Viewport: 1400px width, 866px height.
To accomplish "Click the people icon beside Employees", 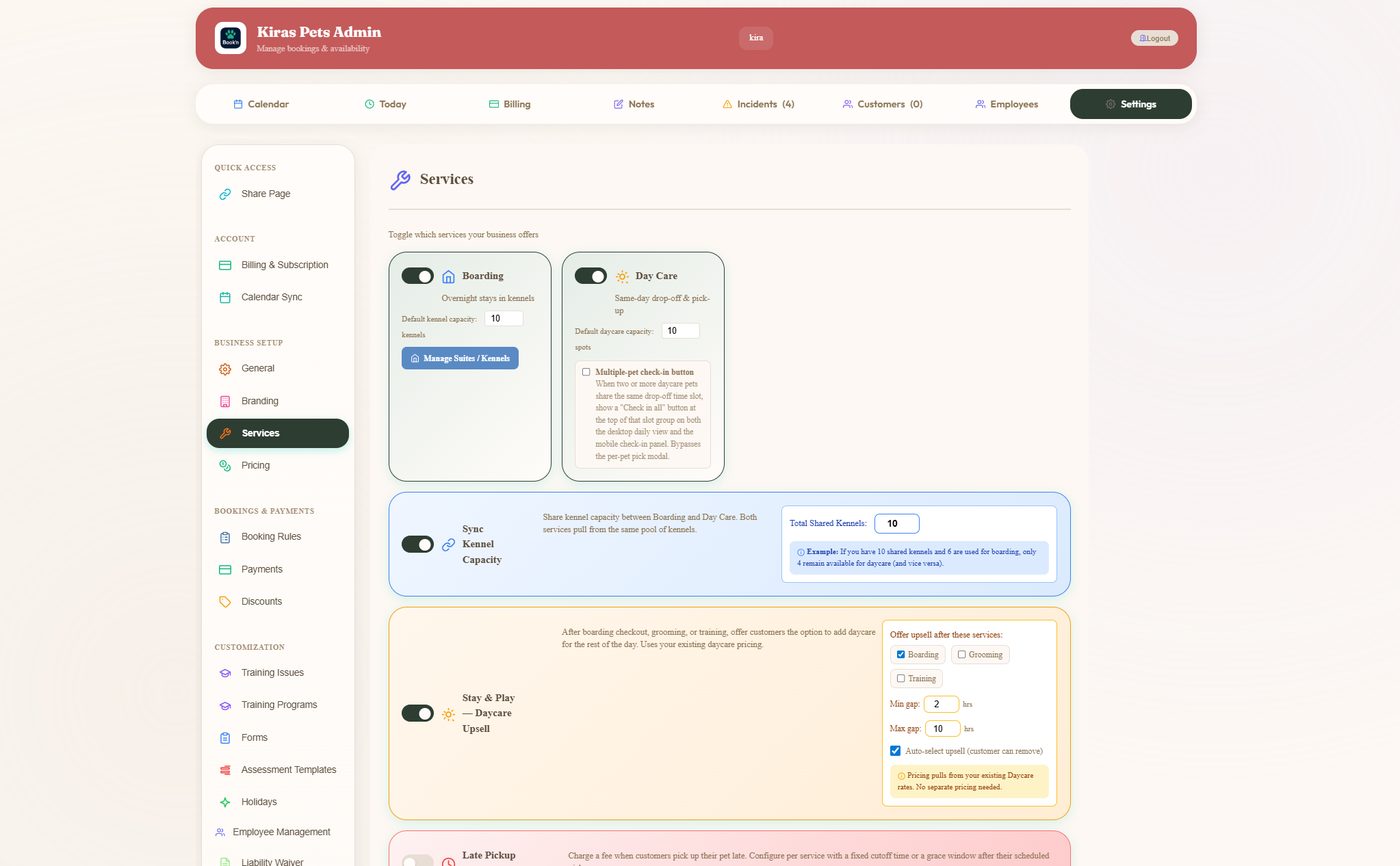I will tap(980, 104).
